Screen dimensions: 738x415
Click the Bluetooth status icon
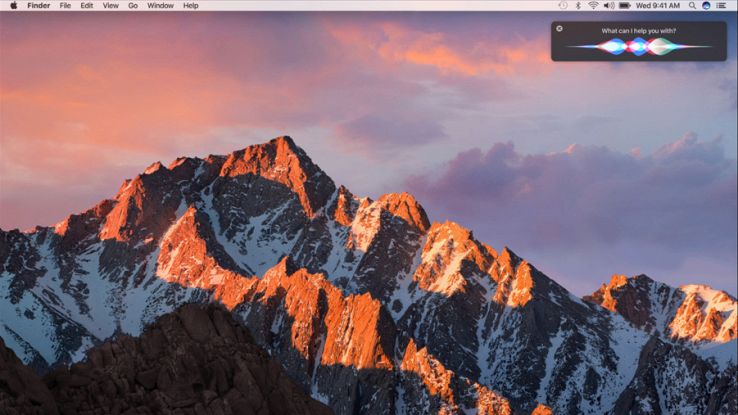tap(578, 6)
